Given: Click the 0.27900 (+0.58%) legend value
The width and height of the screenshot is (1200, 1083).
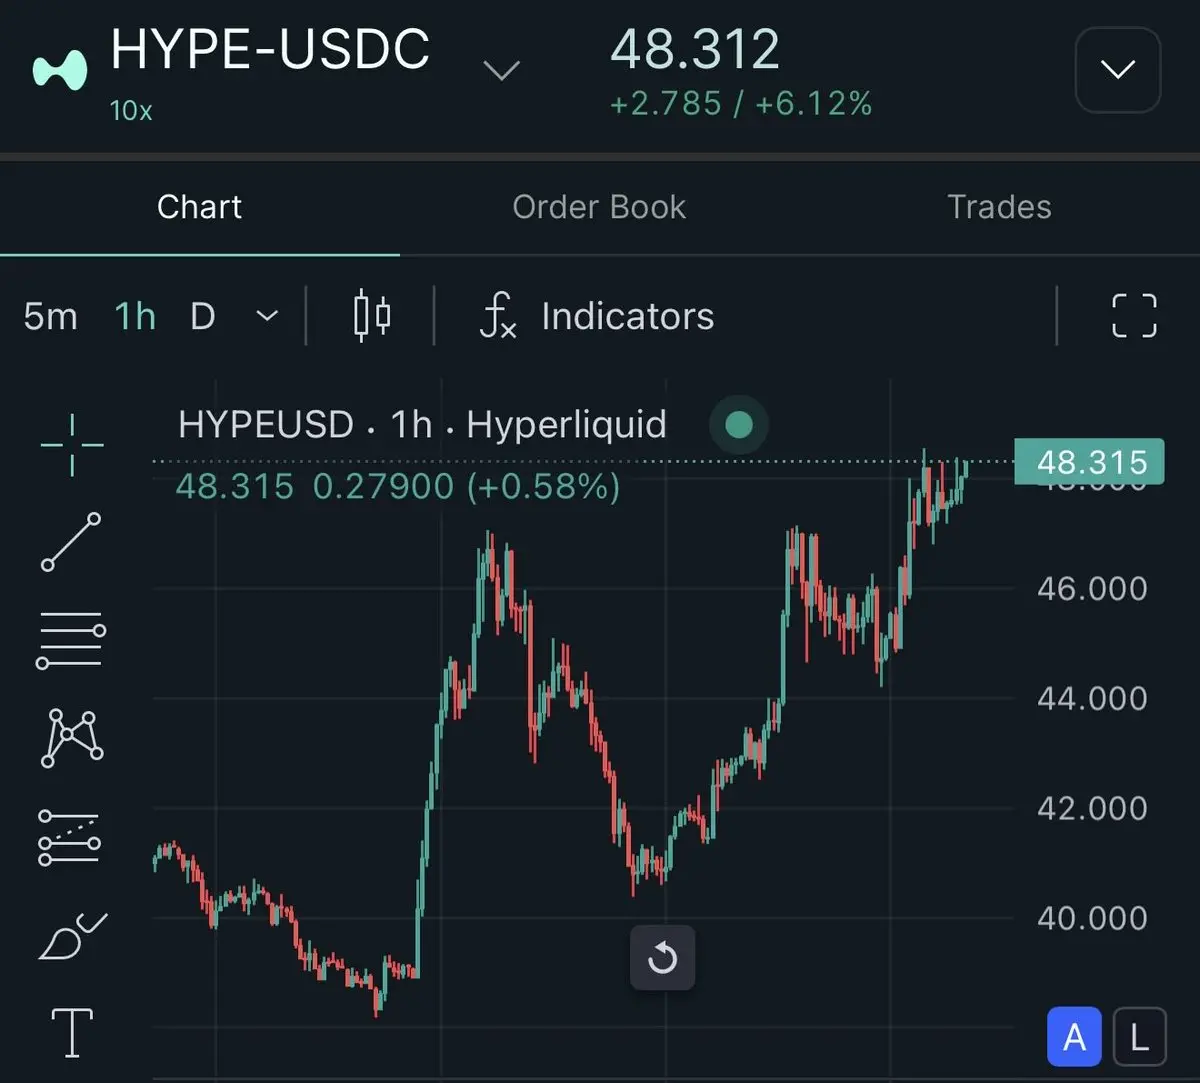Looking at the screenshot, I should (x=466, y=487).
